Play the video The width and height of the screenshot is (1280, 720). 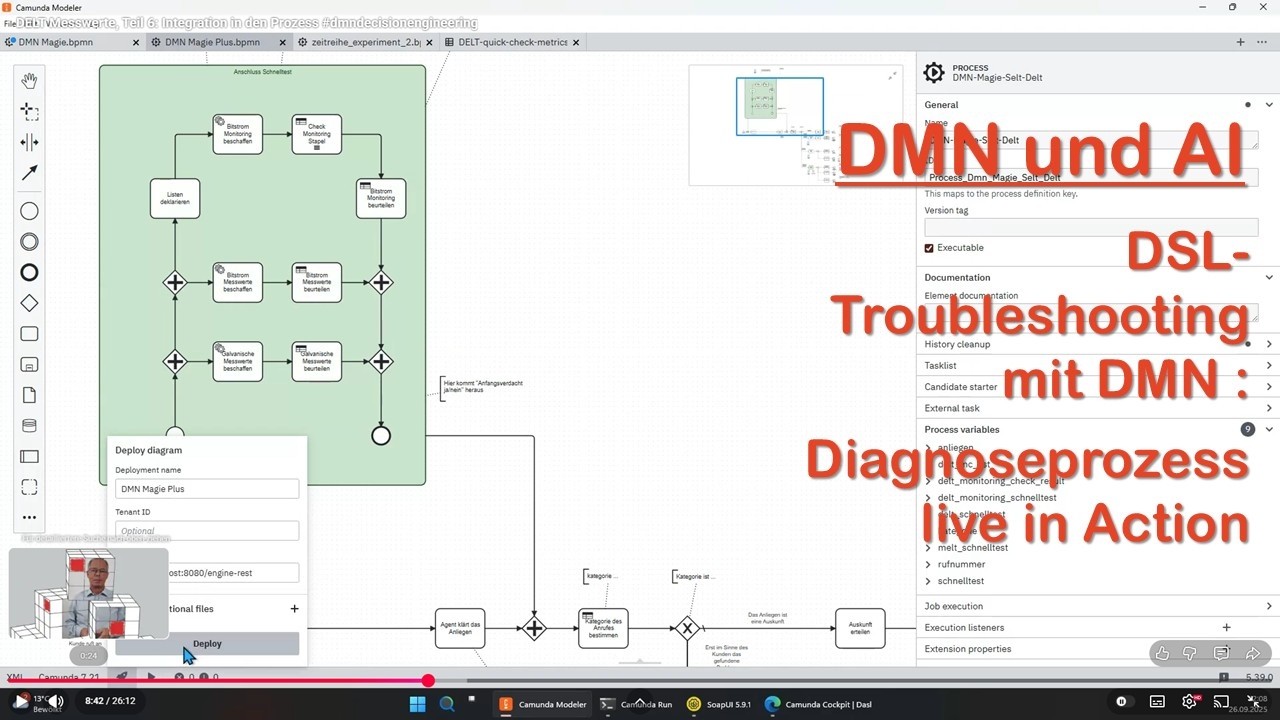click(20, 702)
